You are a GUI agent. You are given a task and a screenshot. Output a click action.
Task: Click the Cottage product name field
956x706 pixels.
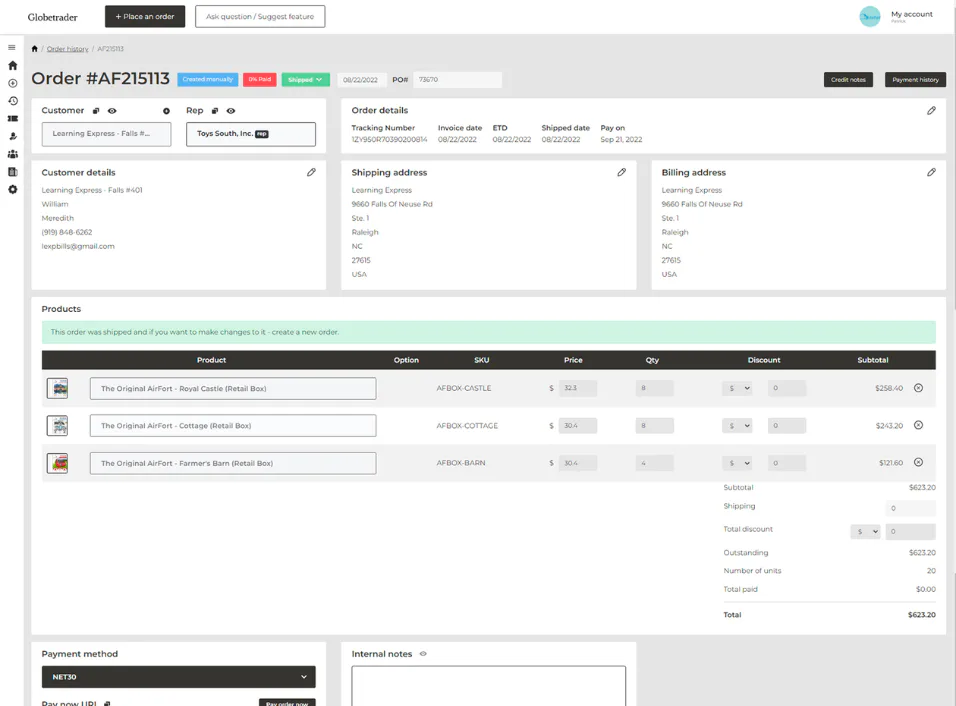(x=233, y=426)
